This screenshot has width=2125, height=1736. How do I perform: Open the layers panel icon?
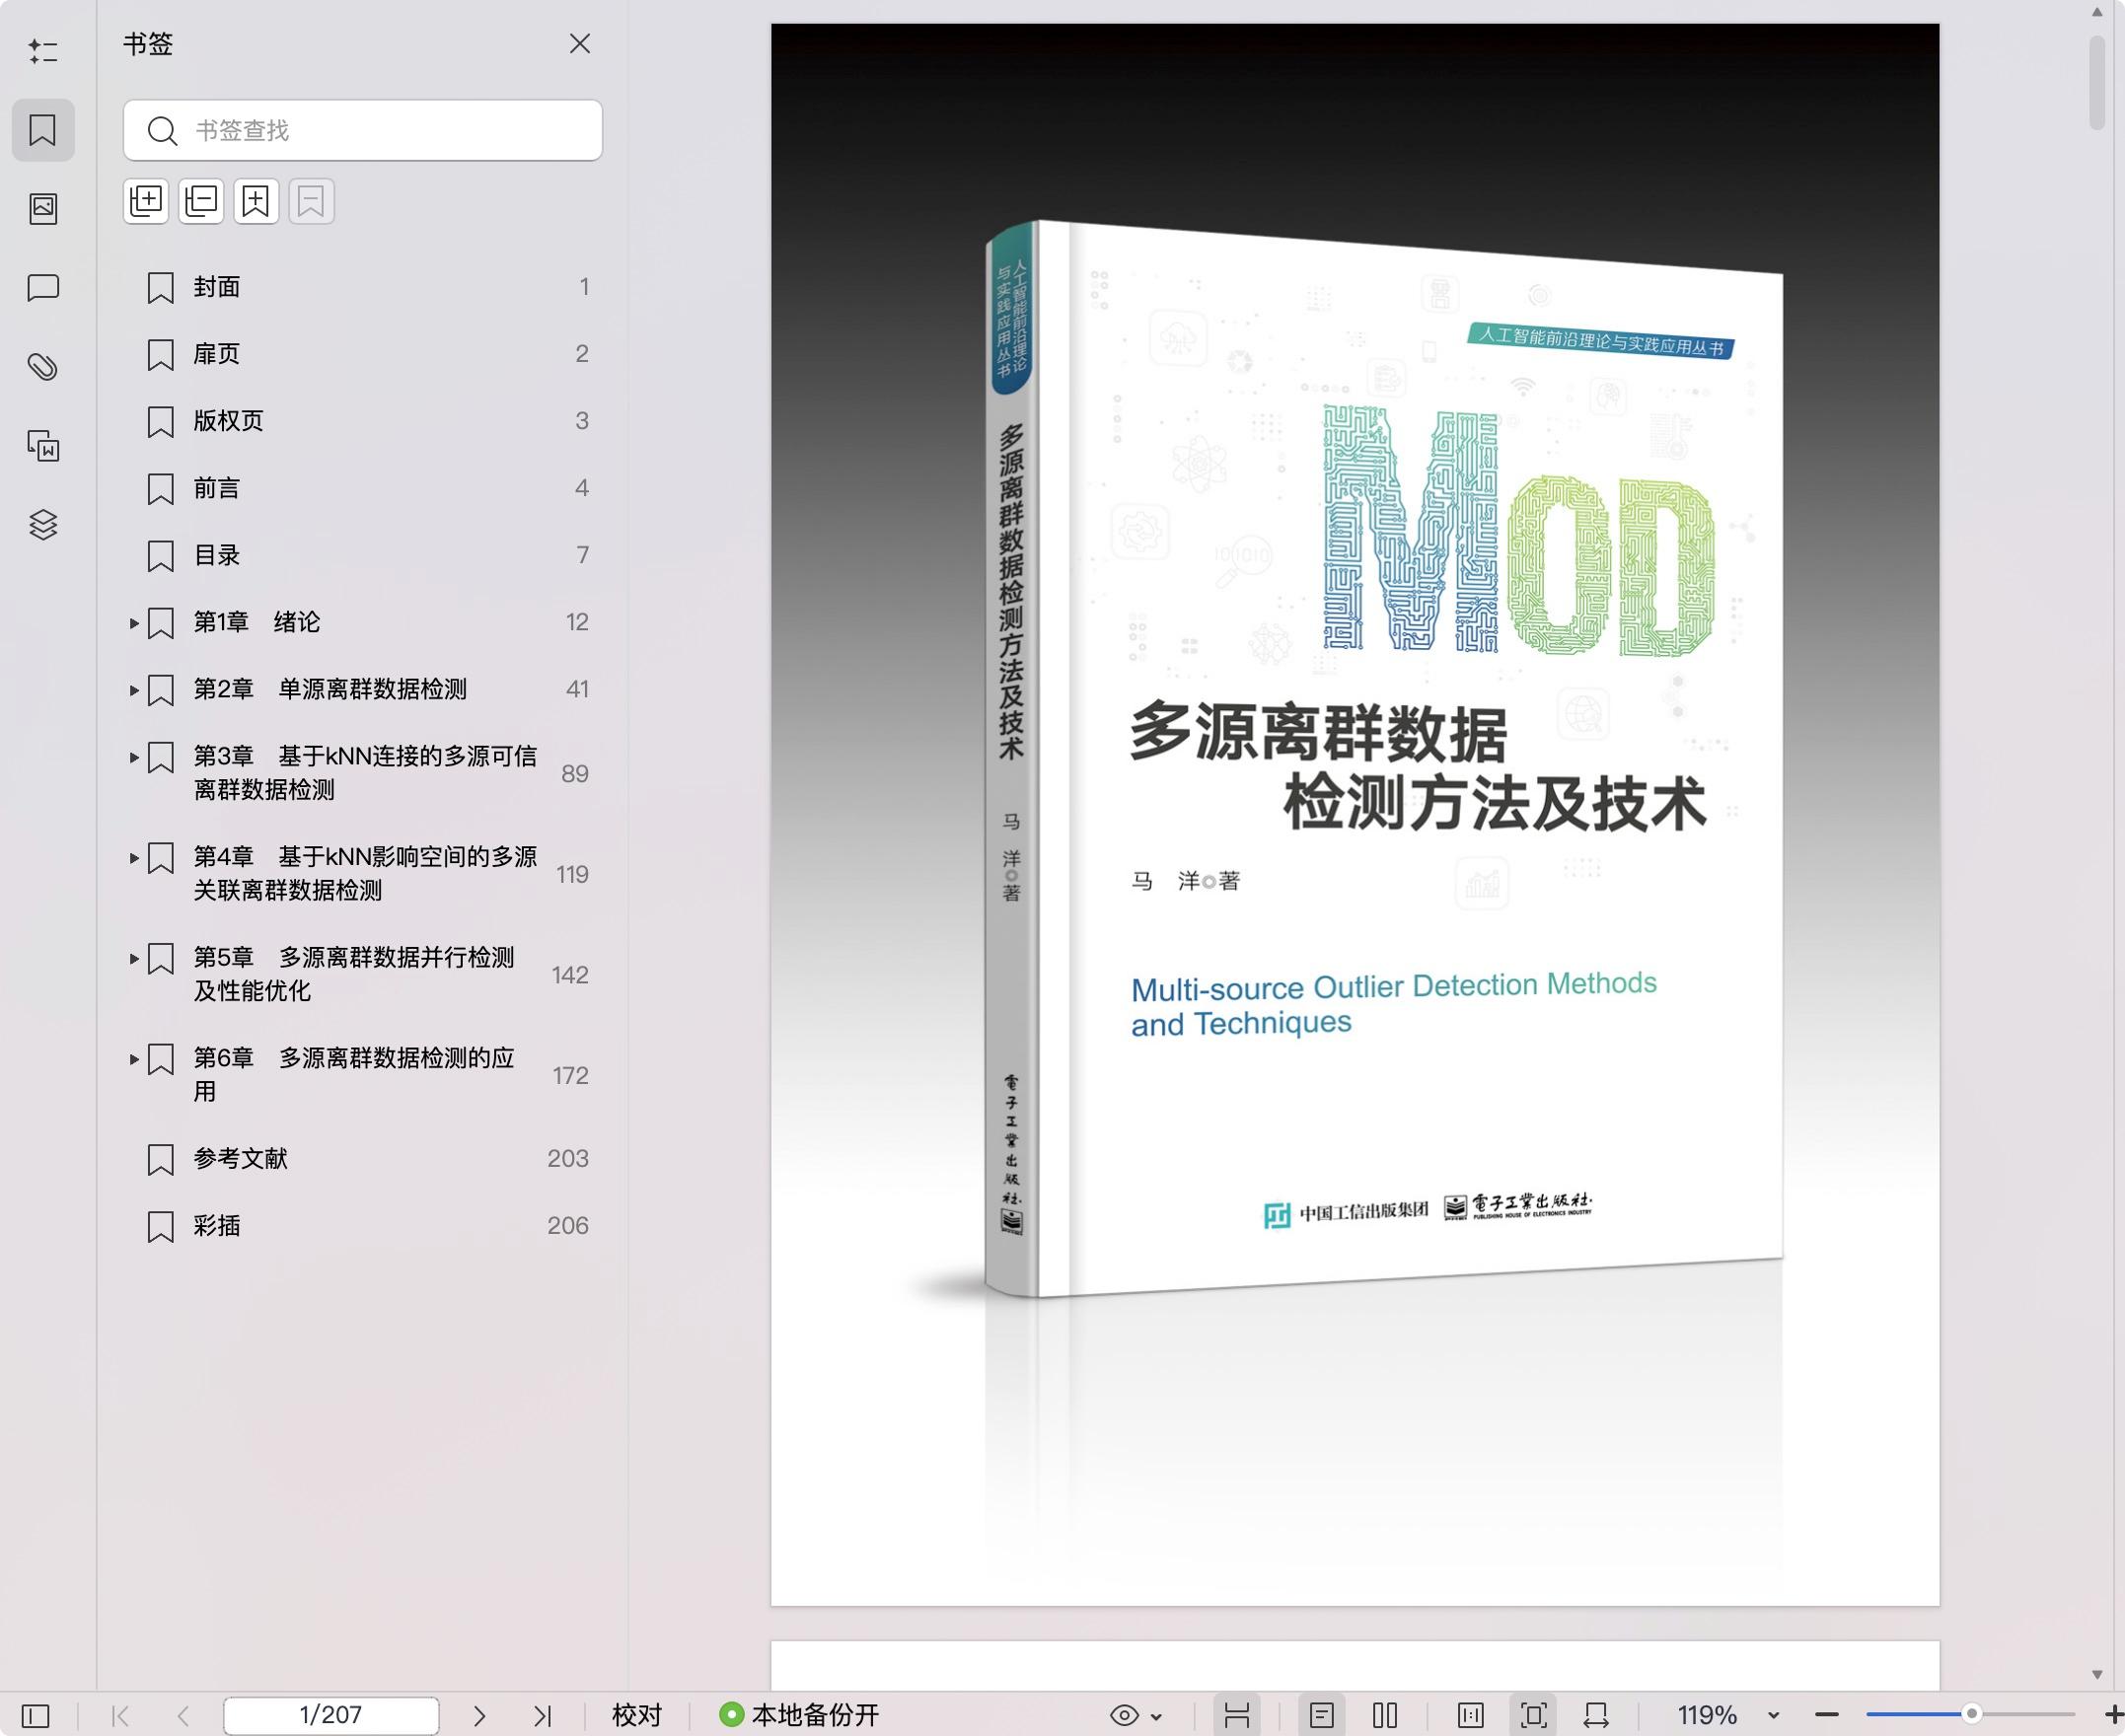coord(43,525)
